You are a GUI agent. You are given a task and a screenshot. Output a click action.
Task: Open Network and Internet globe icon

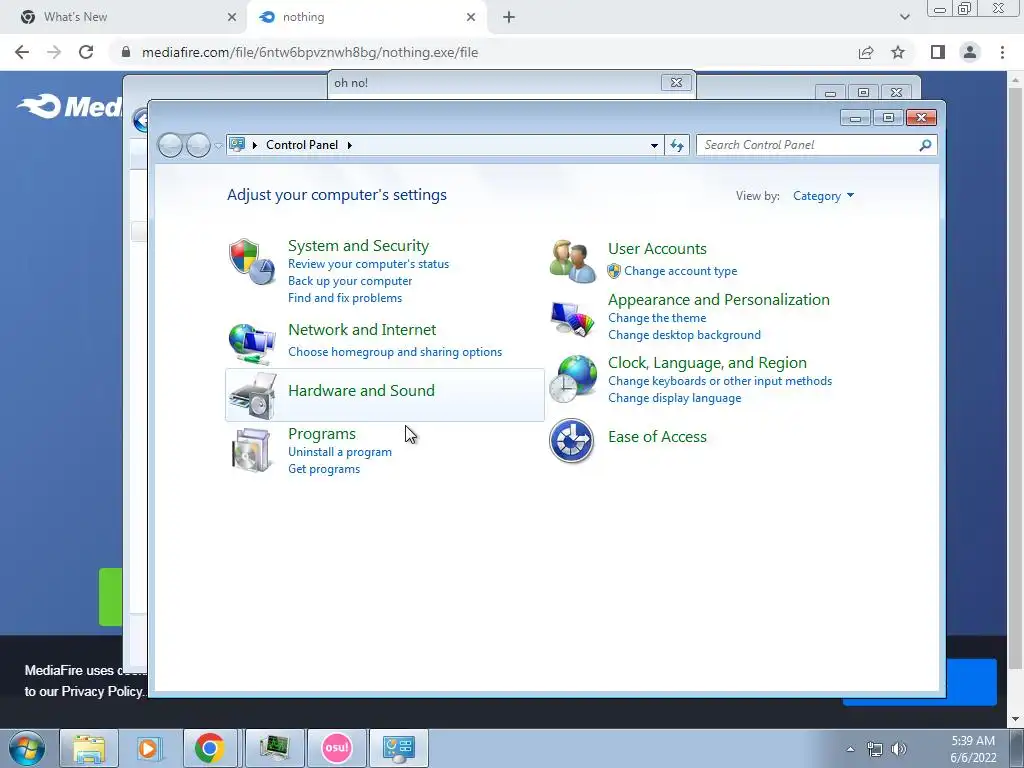(252, 344)
